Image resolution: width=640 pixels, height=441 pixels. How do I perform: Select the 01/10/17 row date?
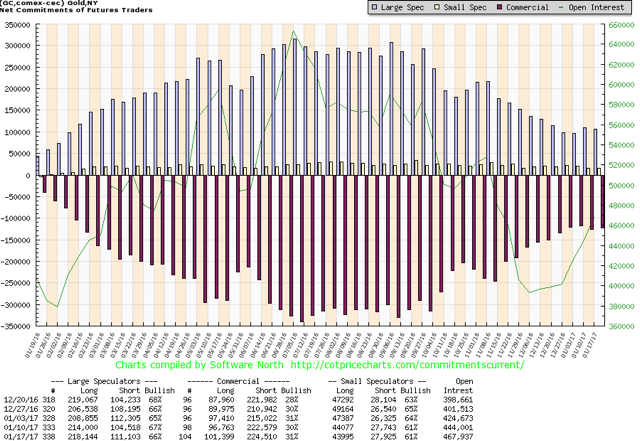[x=20, y=428]
